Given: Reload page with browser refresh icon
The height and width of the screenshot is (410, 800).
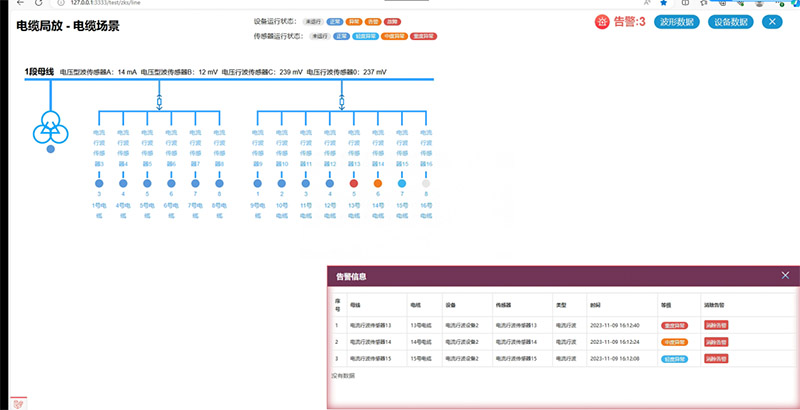Looking at the screenshot, I should click(x=38, y=3).
